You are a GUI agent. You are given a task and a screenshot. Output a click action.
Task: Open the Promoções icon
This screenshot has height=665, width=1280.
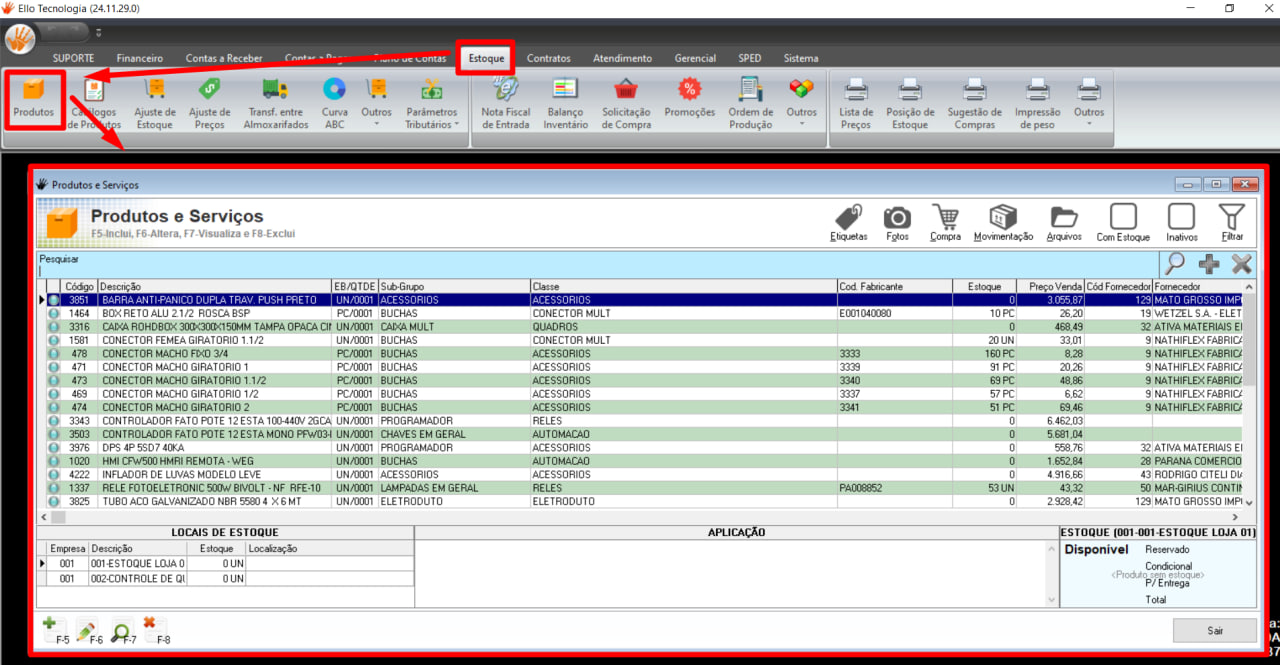click(690, 99)
